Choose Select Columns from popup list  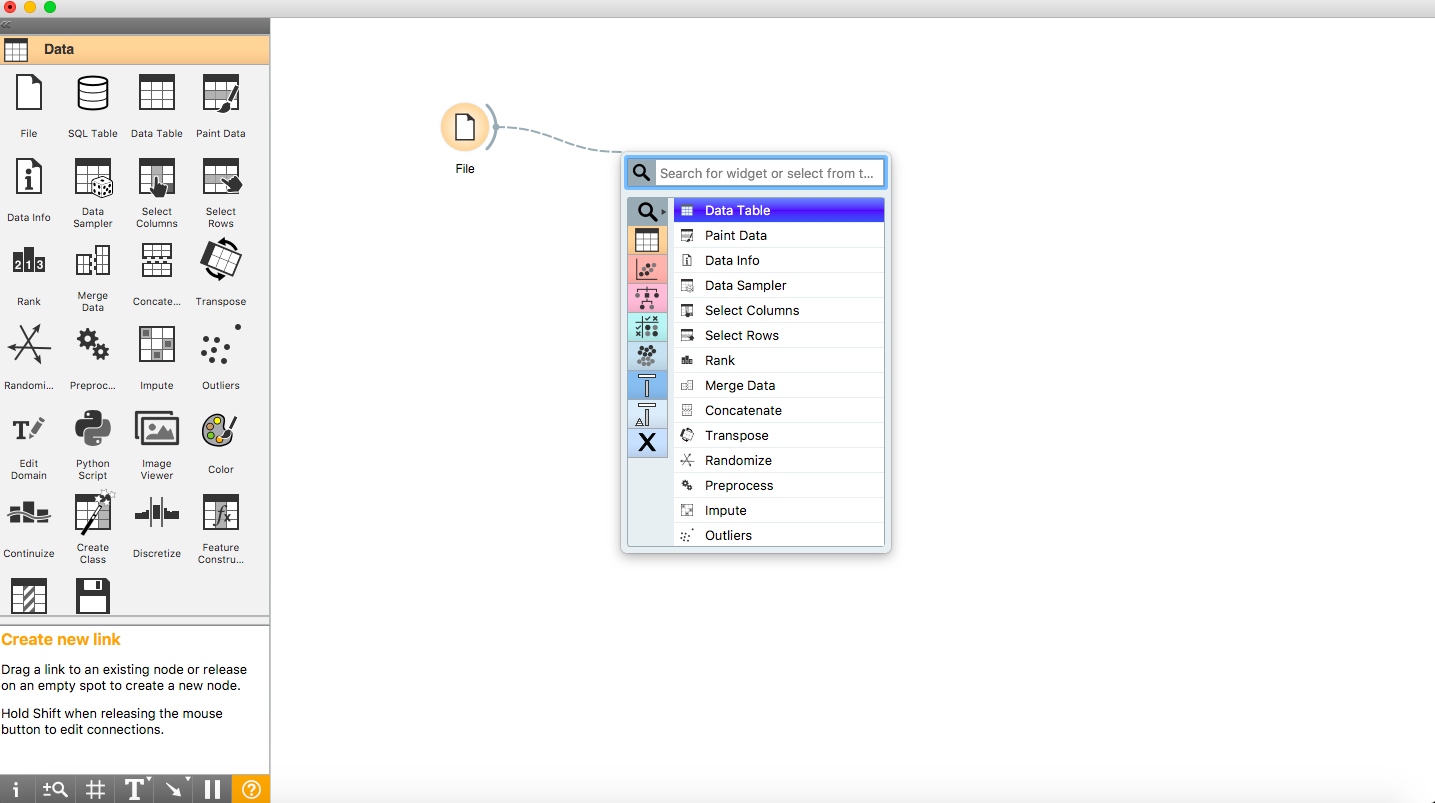click(751, 310)
